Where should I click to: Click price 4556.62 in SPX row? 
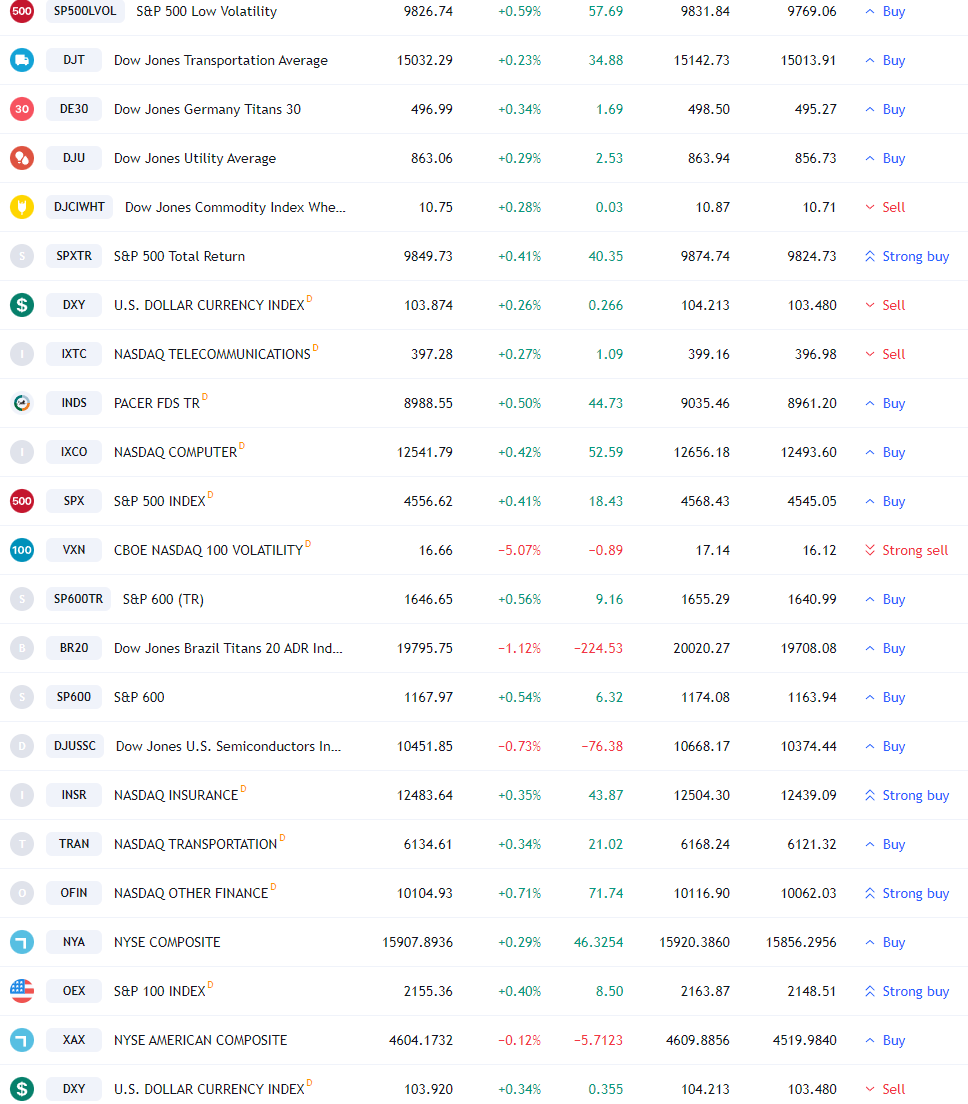[428, 501]
